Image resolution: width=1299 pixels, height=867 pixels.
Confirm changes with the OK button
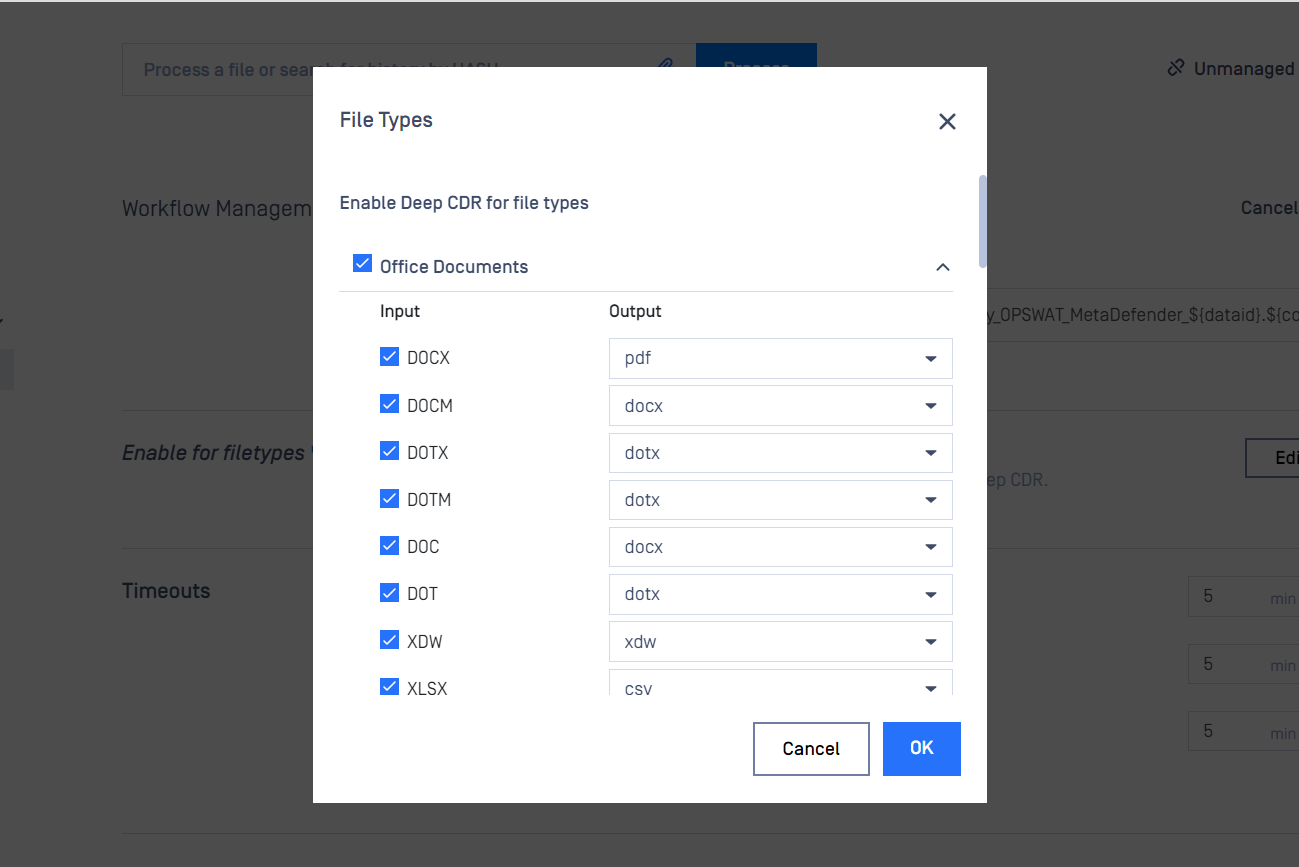(x=921, y=748)
